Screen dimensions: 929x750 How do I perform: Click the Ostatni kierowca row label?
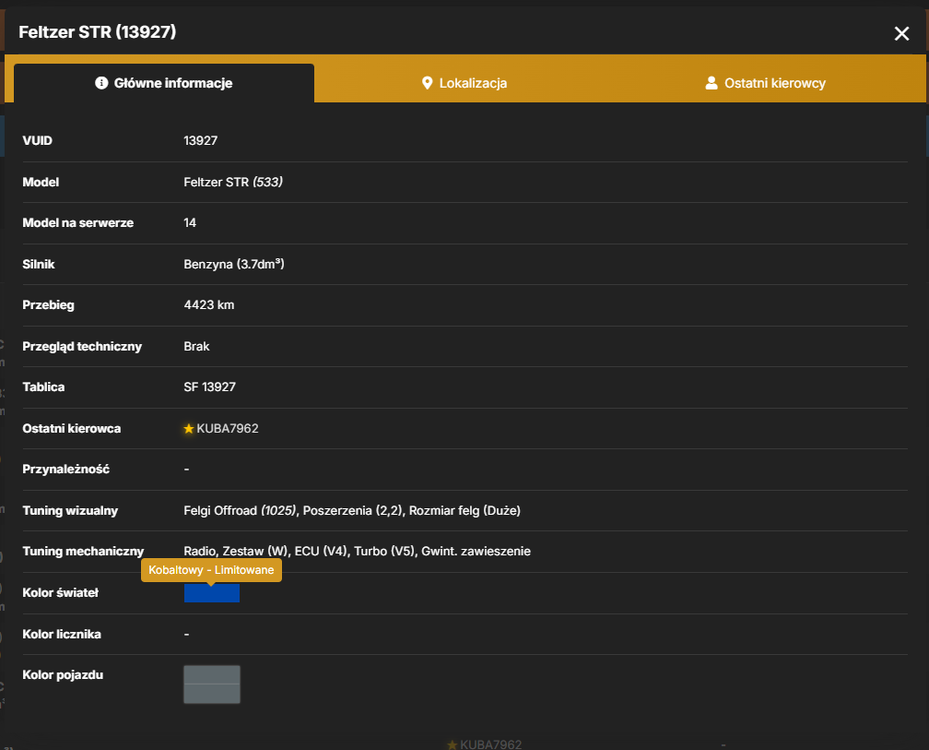[x=72, y=428]
